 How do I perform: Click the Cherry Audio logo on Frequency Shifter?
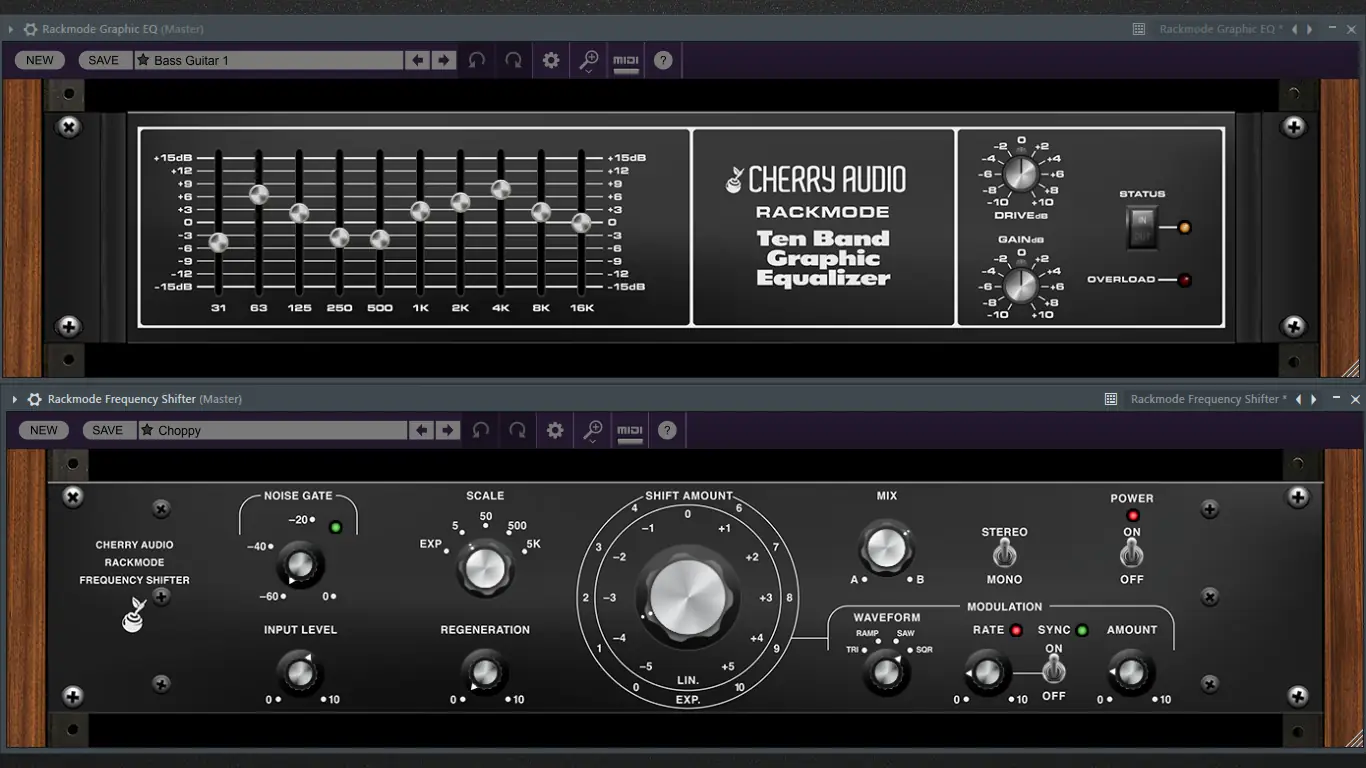(132, 614)
